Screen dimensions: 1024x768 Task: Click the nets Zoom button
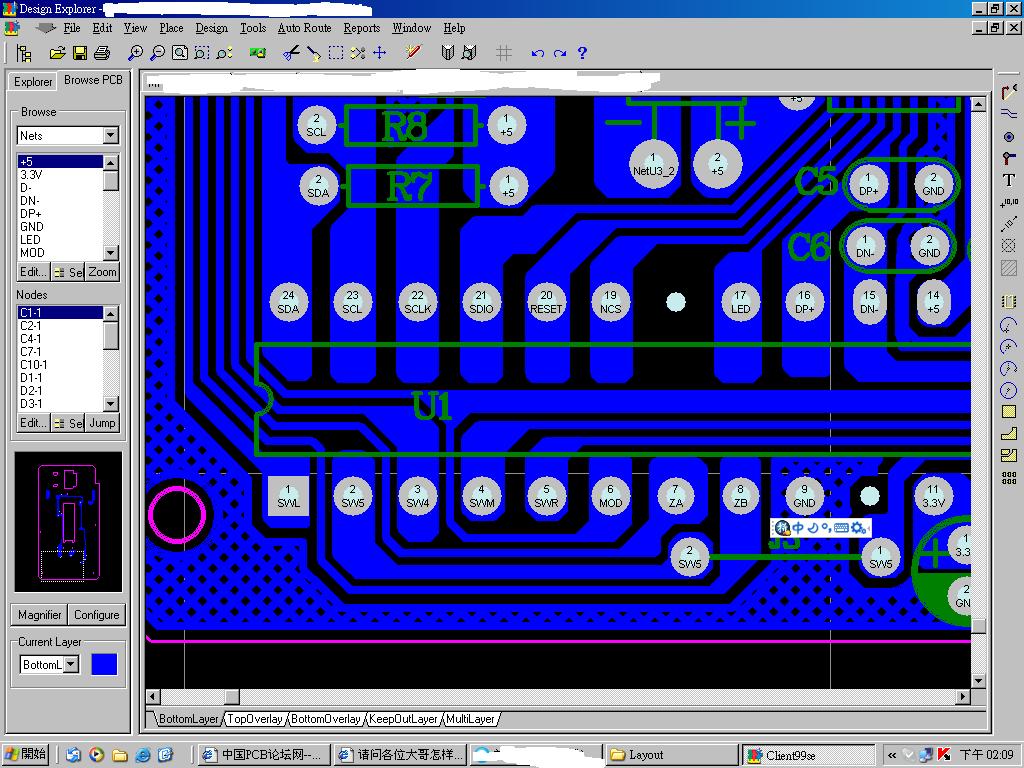coord(103,272)
